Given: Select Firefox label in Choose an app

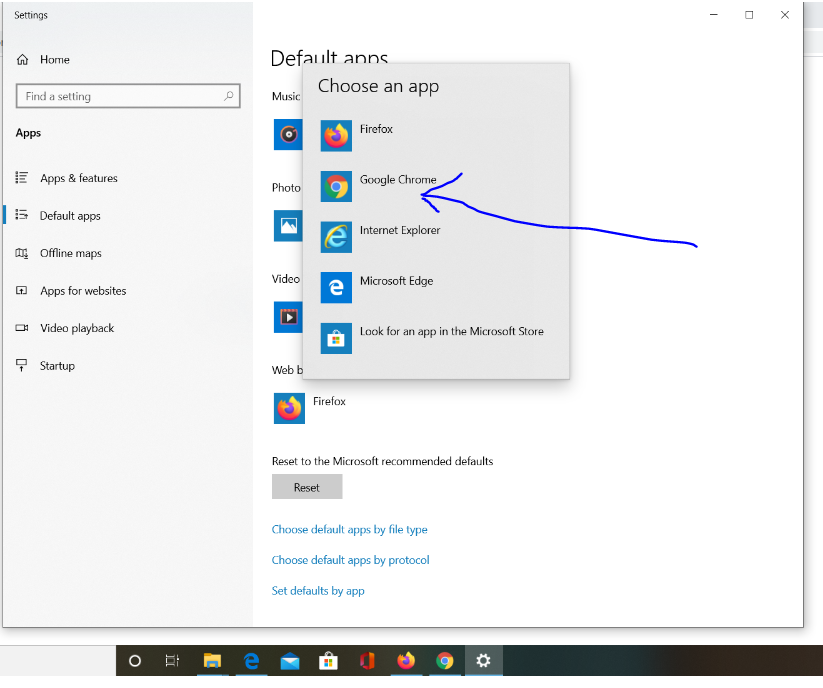Looking at the screenshot, I should pyautogui.click(x=376, y=129).
